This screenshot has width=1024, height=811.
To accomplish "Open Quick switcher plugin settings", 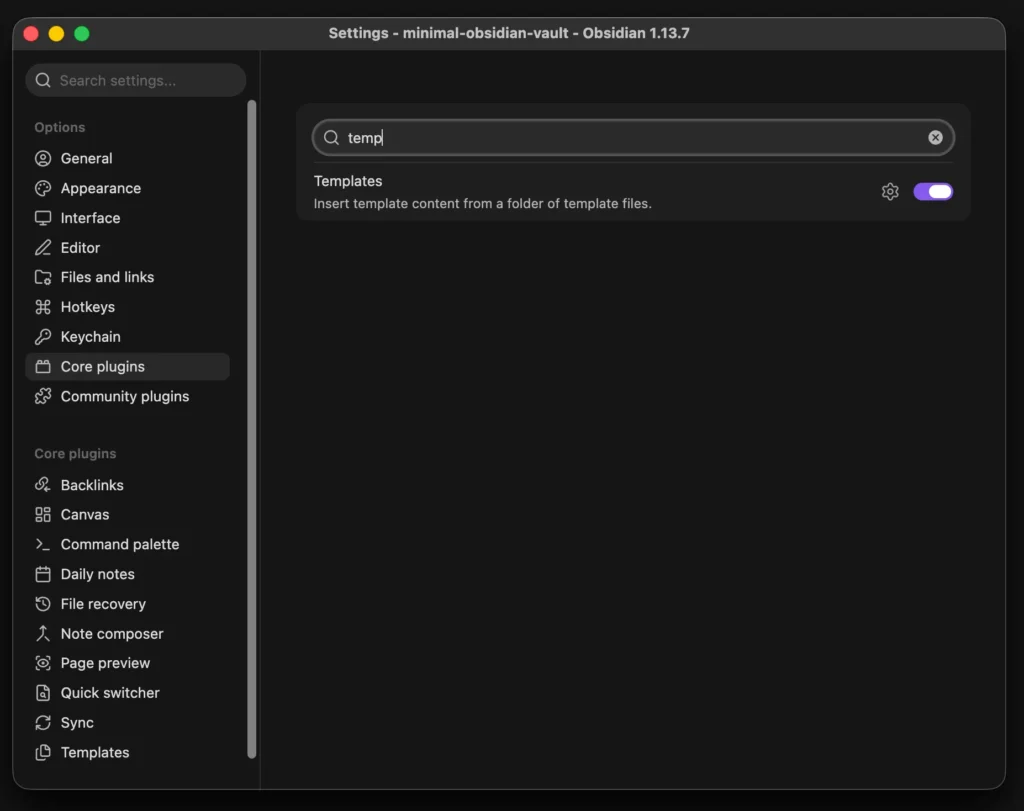I will (127, 693).
